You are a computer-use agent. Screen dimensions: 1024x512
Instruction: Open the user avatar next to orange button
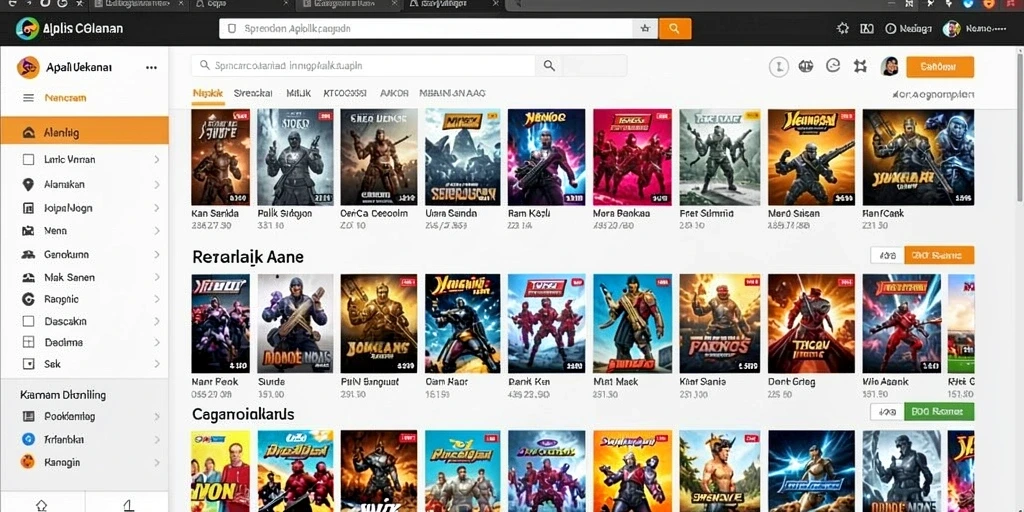[x=889, y=66]
